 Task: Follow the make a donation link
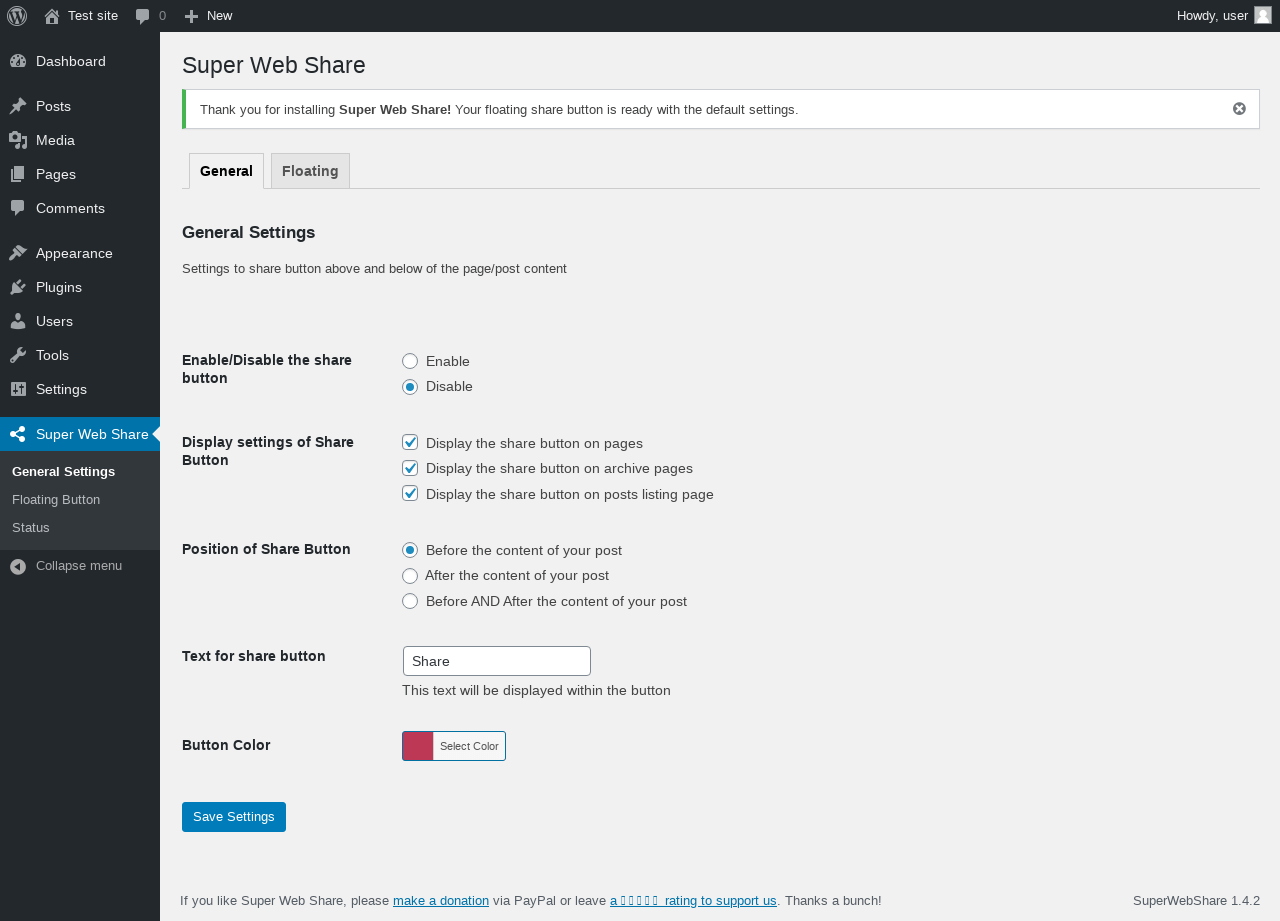pyautogui.click(x=441, y=900)
